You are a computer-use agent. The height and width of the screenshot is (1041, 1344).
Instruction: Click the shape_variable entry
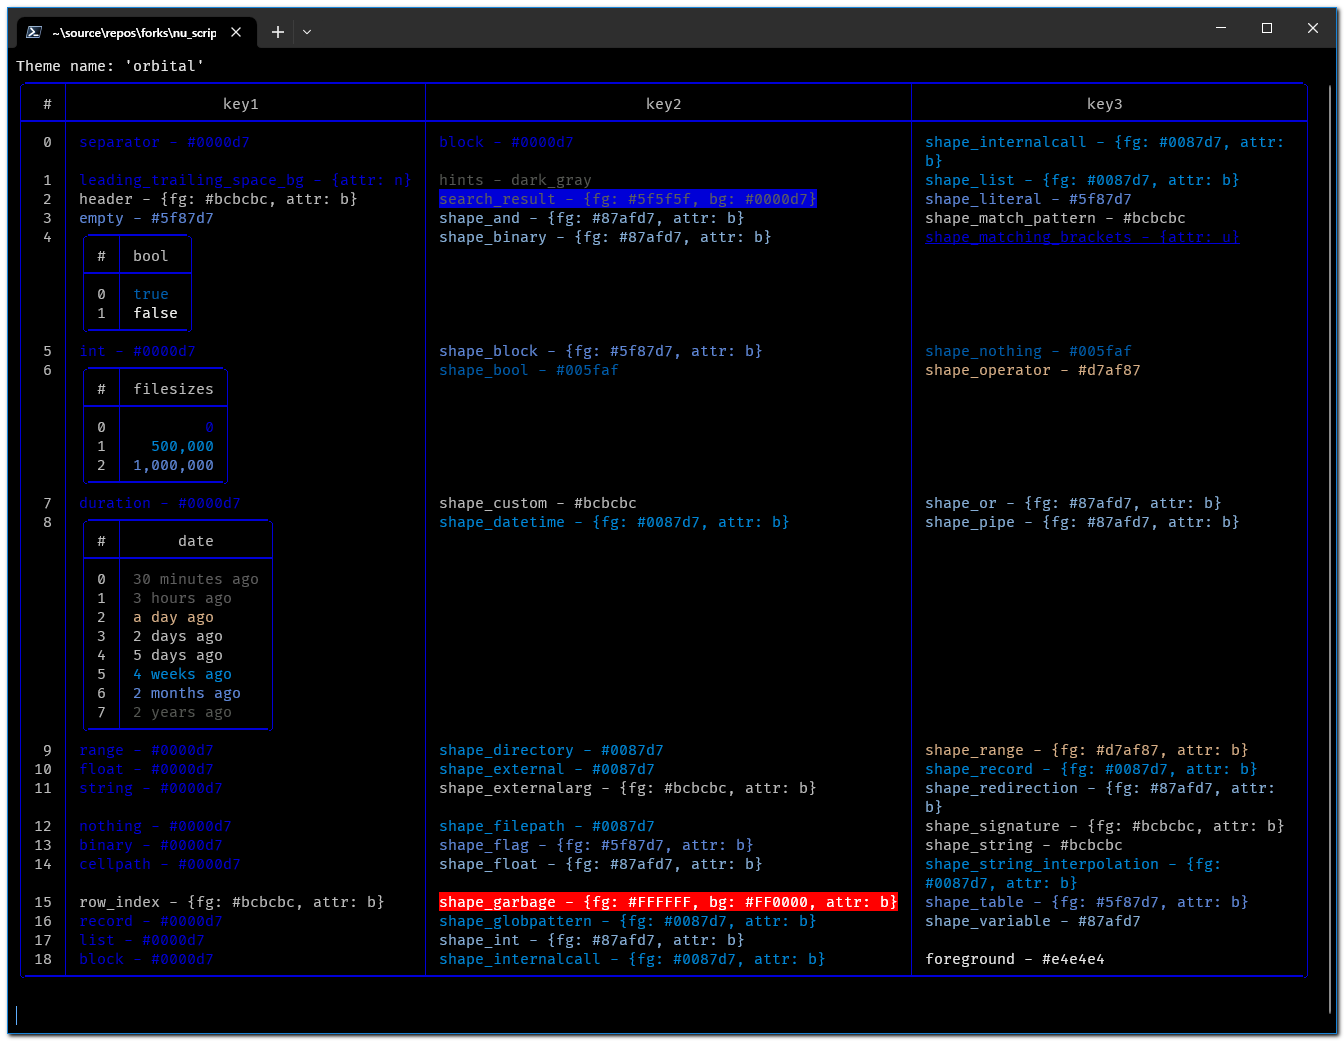pos(1033,921)
